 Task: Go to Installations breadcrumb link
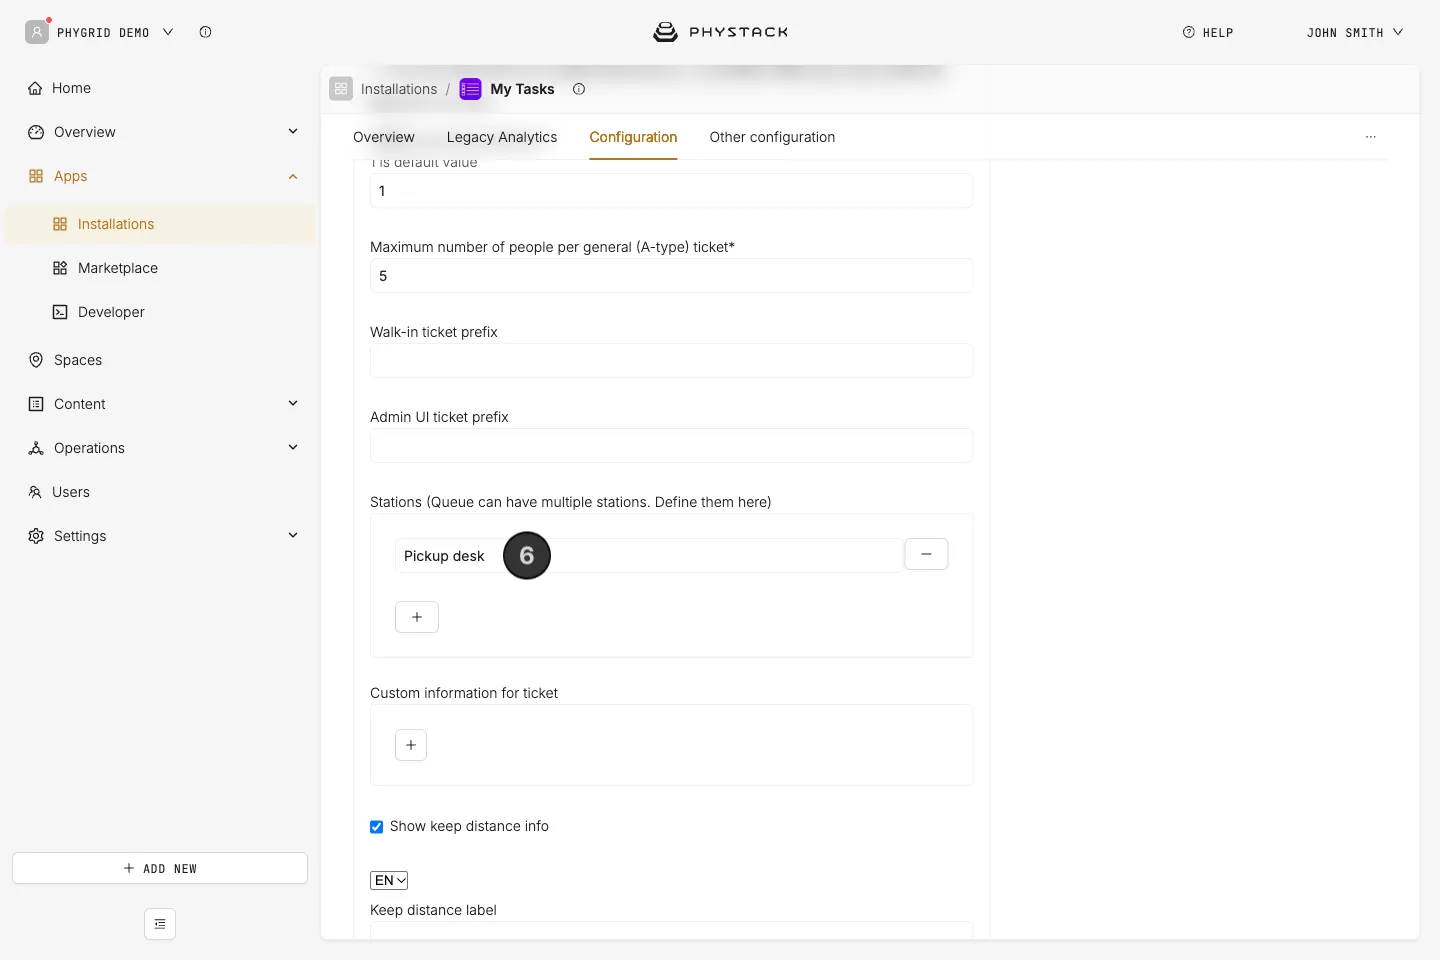pos(399,89)
